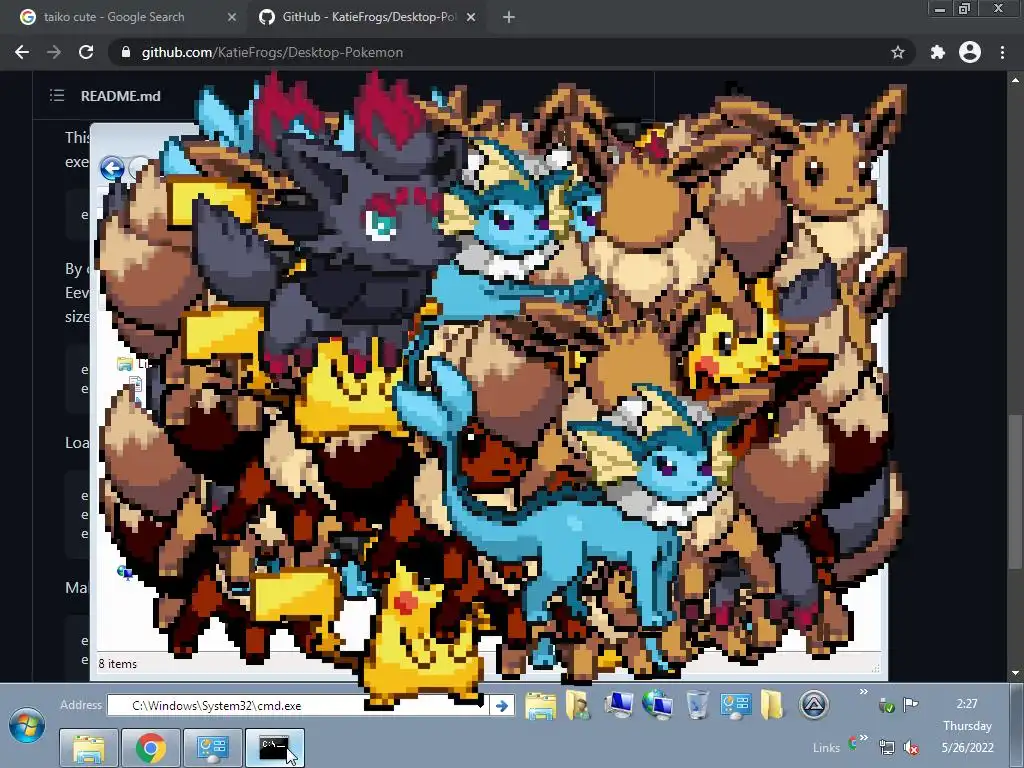Open a new Chrome tab

[x=509, y=18]
